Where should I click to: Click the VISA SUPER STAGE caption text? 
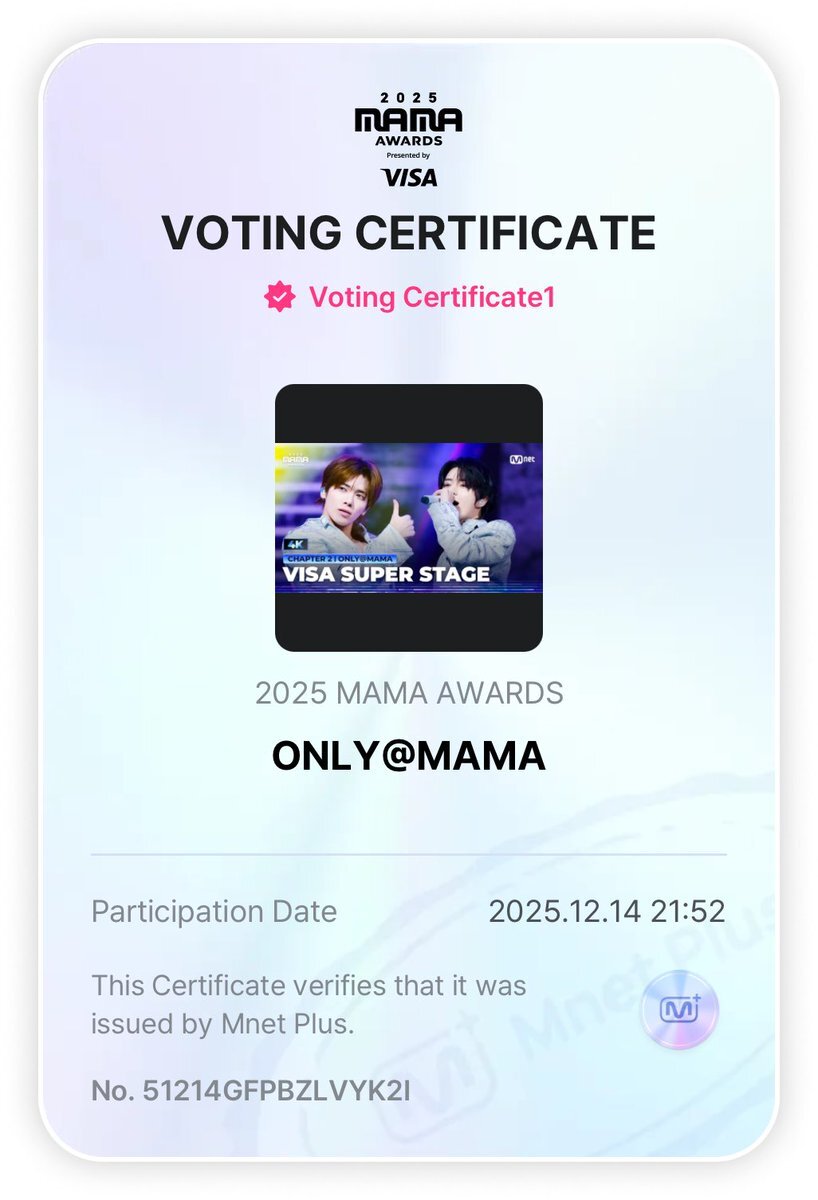point(387,574)
